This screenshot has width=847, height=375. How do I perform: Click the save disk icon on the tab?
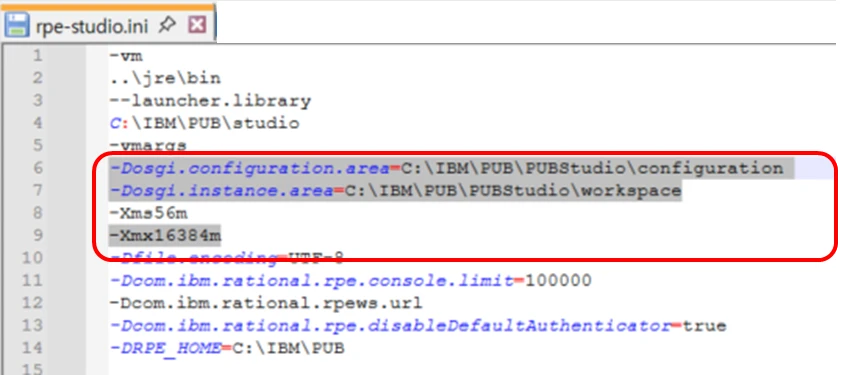tap(17, 25)
